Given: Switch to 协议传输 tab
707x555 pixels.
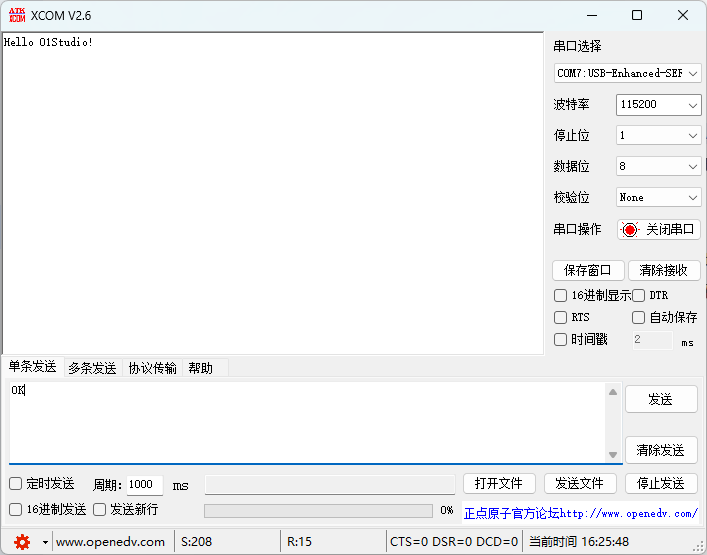Looking at the screenshot, I should (152, 368).
